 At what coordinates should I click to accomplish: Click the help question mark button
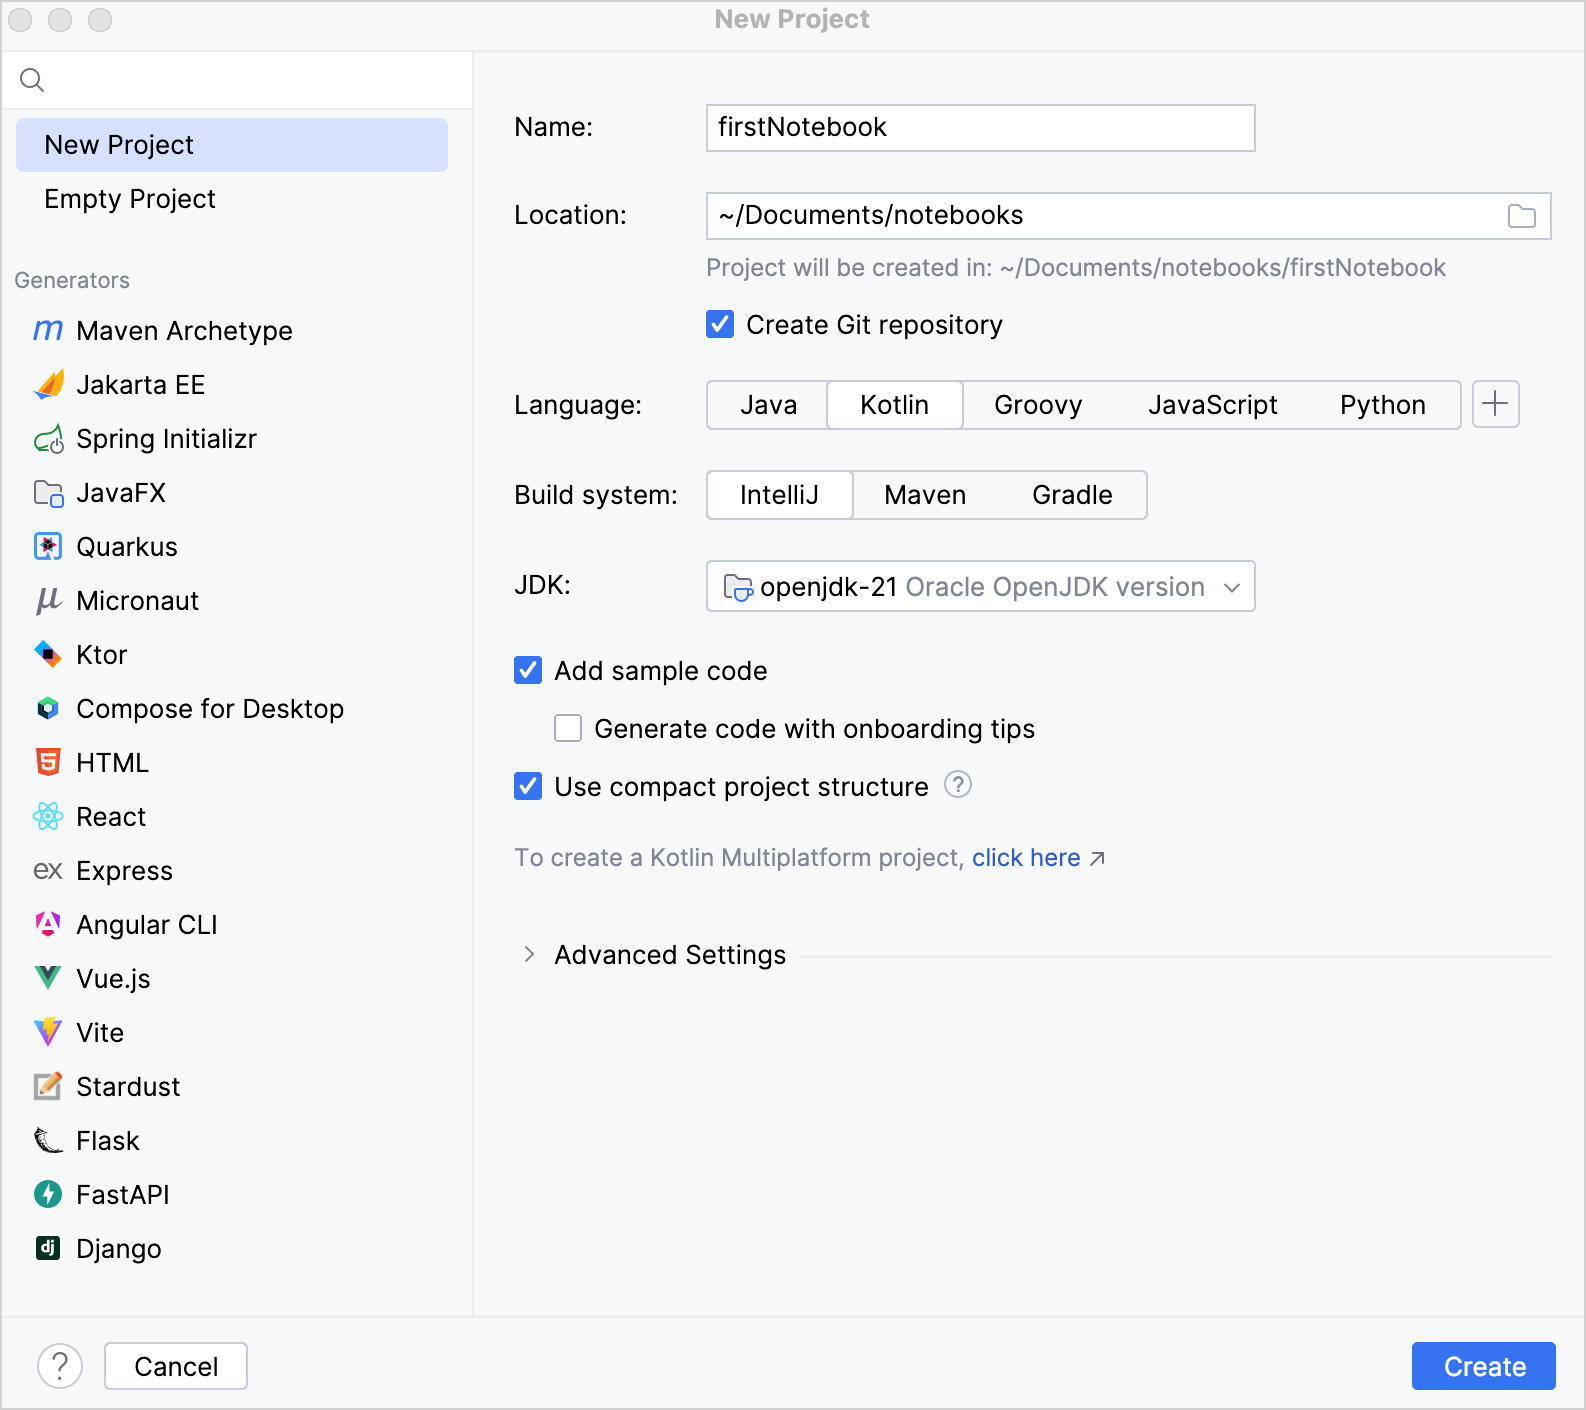point(60,1366)
